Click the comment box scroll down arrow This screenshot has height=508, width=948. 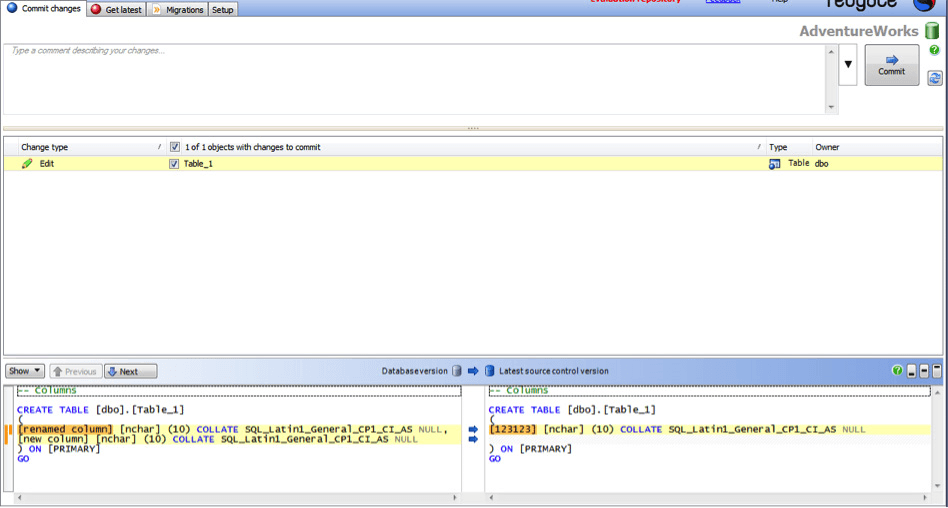831,108
